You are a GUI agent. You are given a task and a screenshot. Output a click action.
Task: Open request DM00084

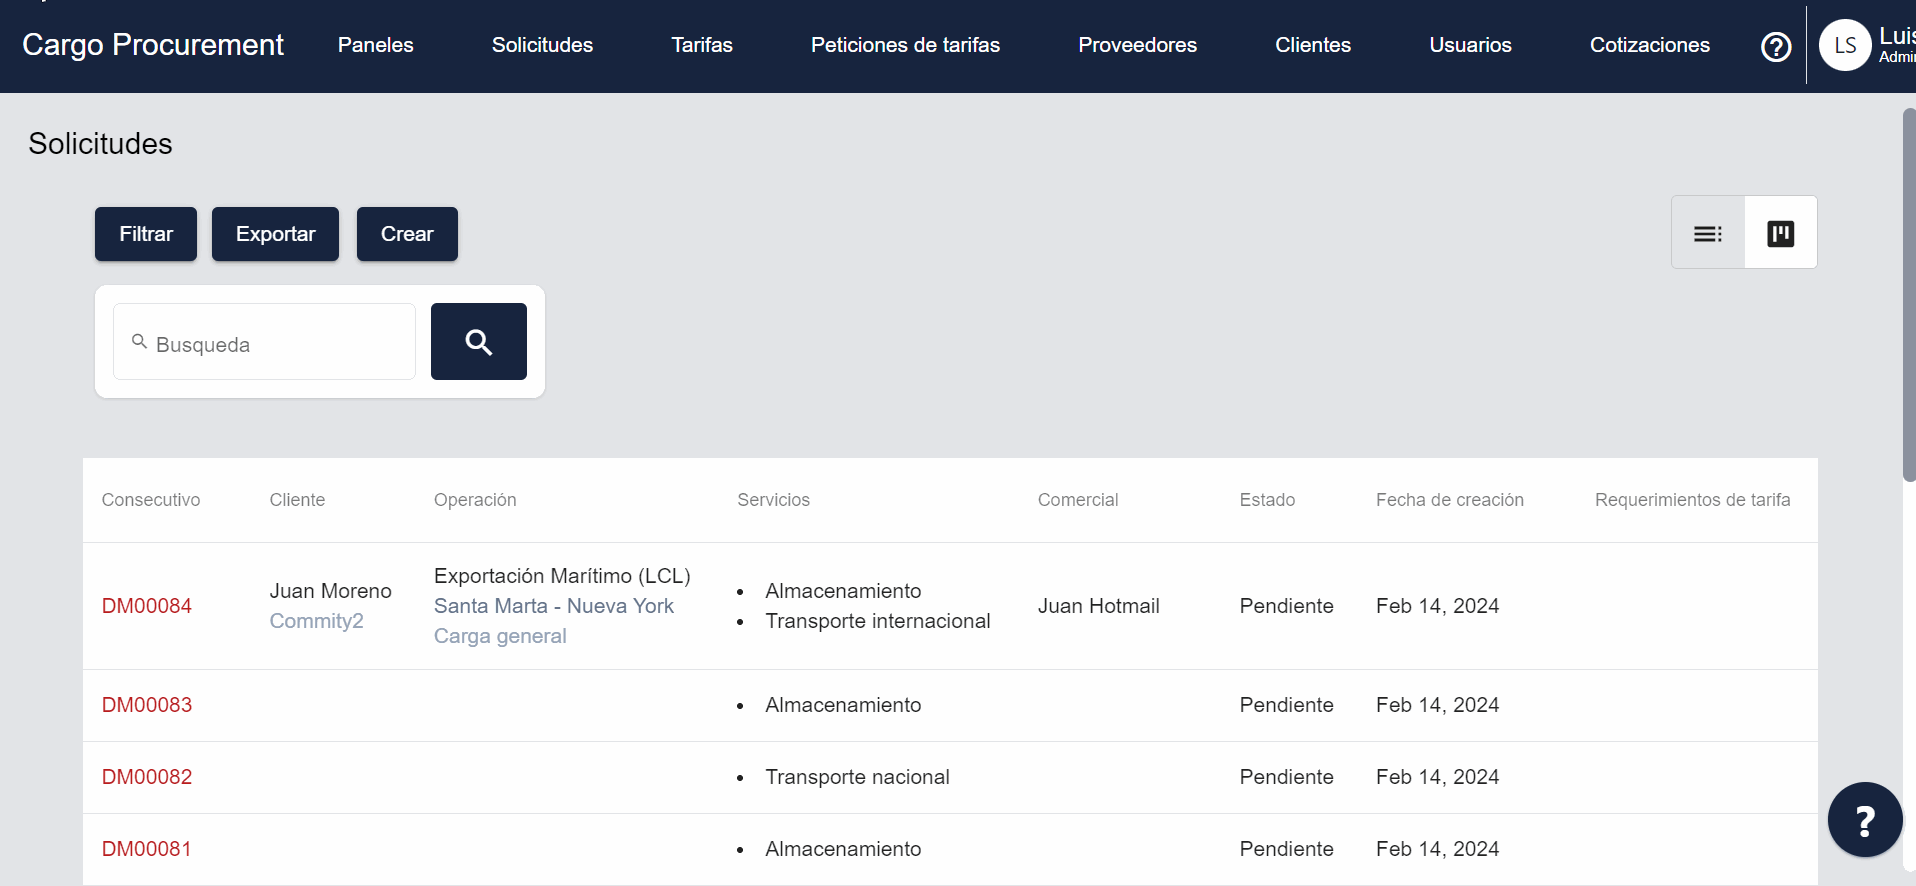click(x=147, y=606)
